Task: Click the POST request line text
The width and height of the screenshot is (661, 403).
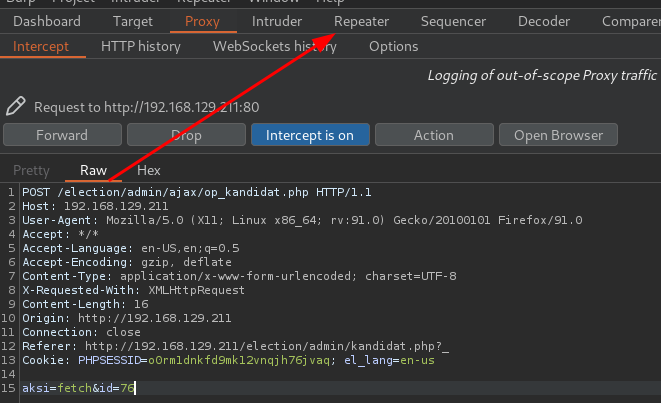Action: (197, 192)
